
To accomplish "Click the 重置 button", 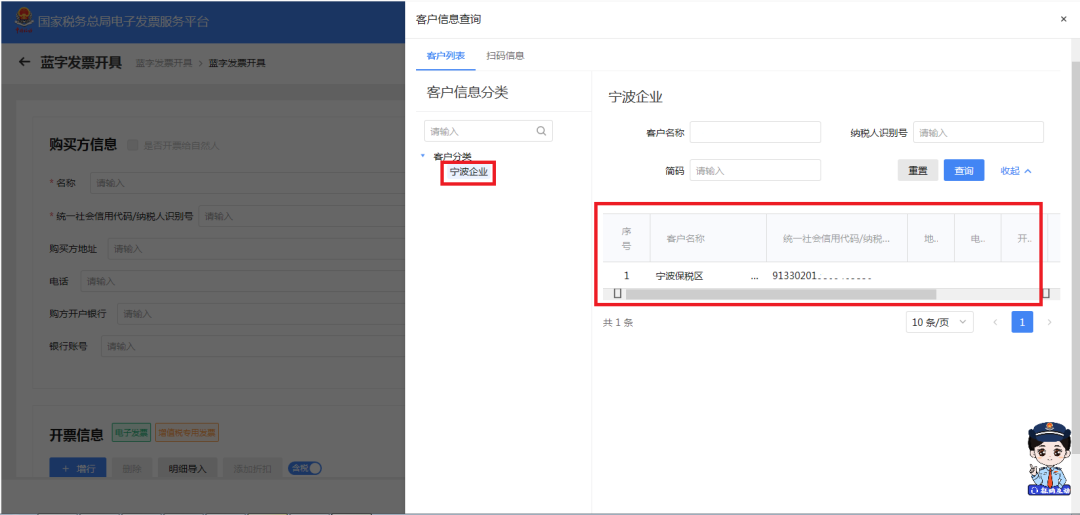I will point(917,171).
